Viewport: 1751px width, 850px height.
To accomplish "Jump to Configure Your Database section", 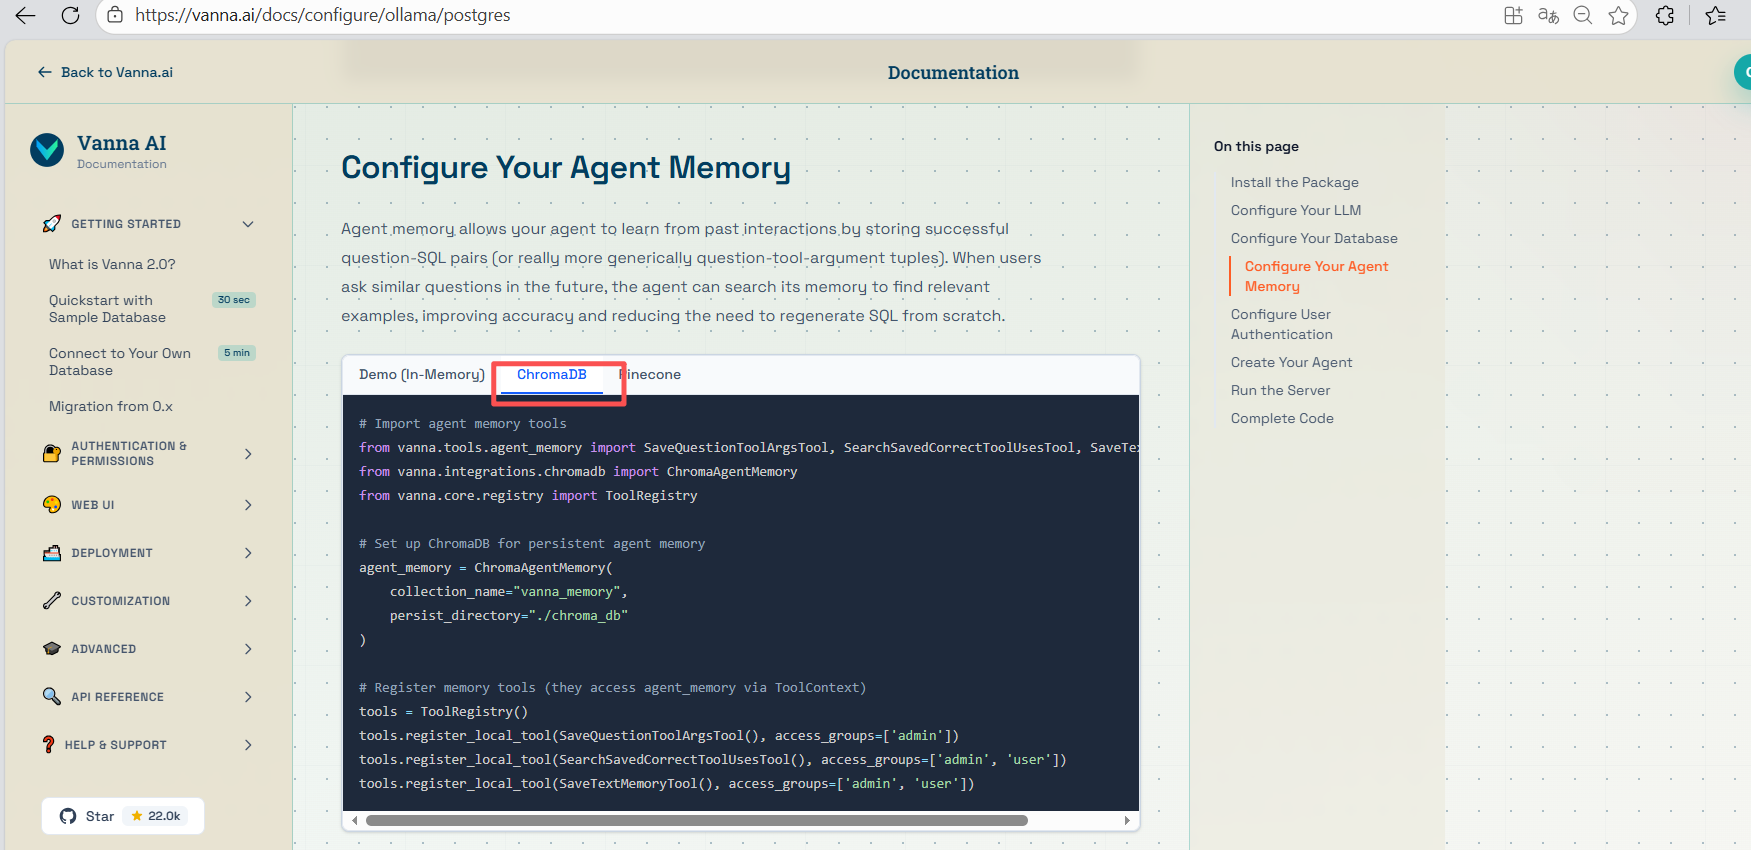I will coord(1314,238).
